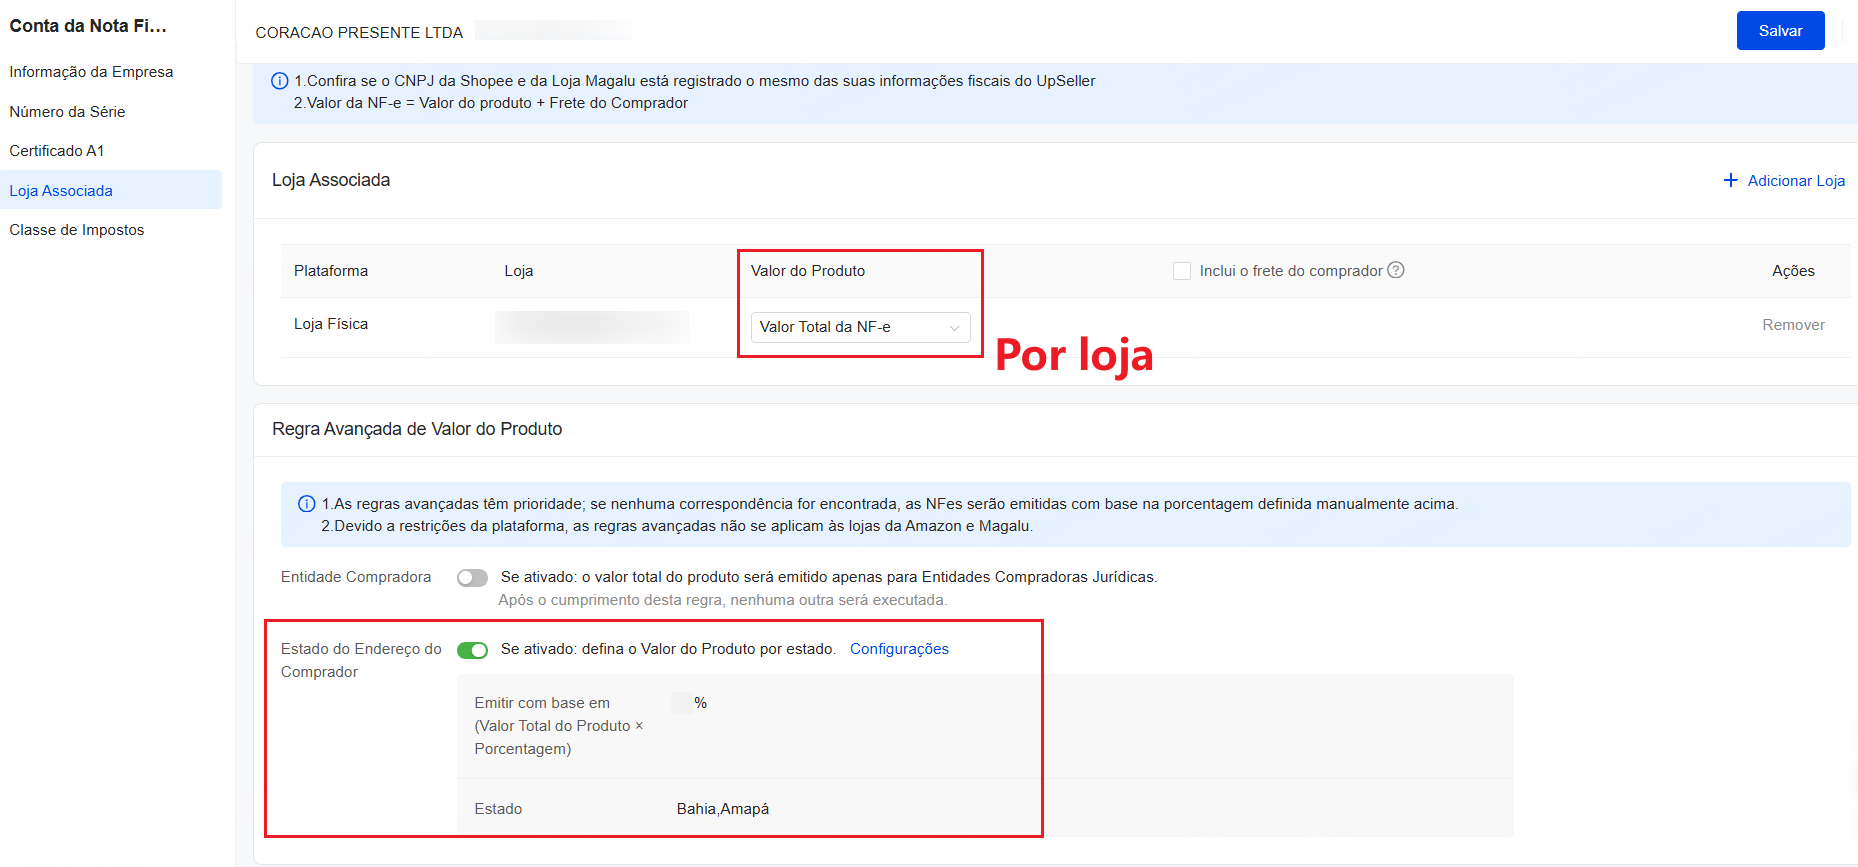1858x867 pixels.
Task: Open Valor Total da NF-e dropdown
Action: click(x=860, y=327)
